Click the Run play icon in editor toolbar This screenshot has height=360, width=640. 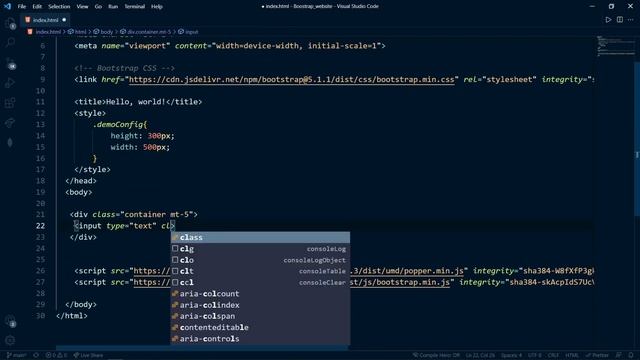point(608,20)
